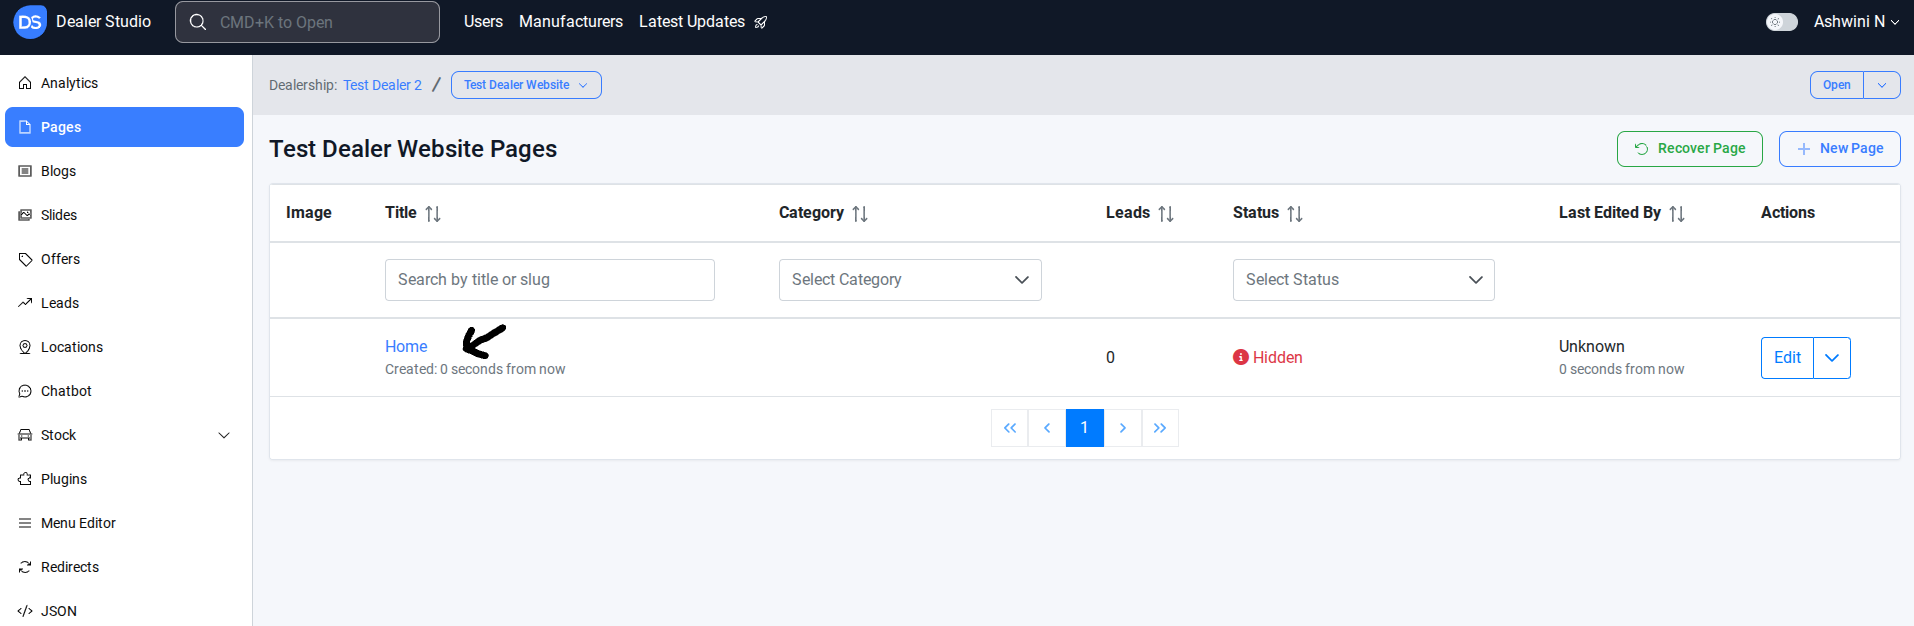Create a New Page

[1840, 149]
